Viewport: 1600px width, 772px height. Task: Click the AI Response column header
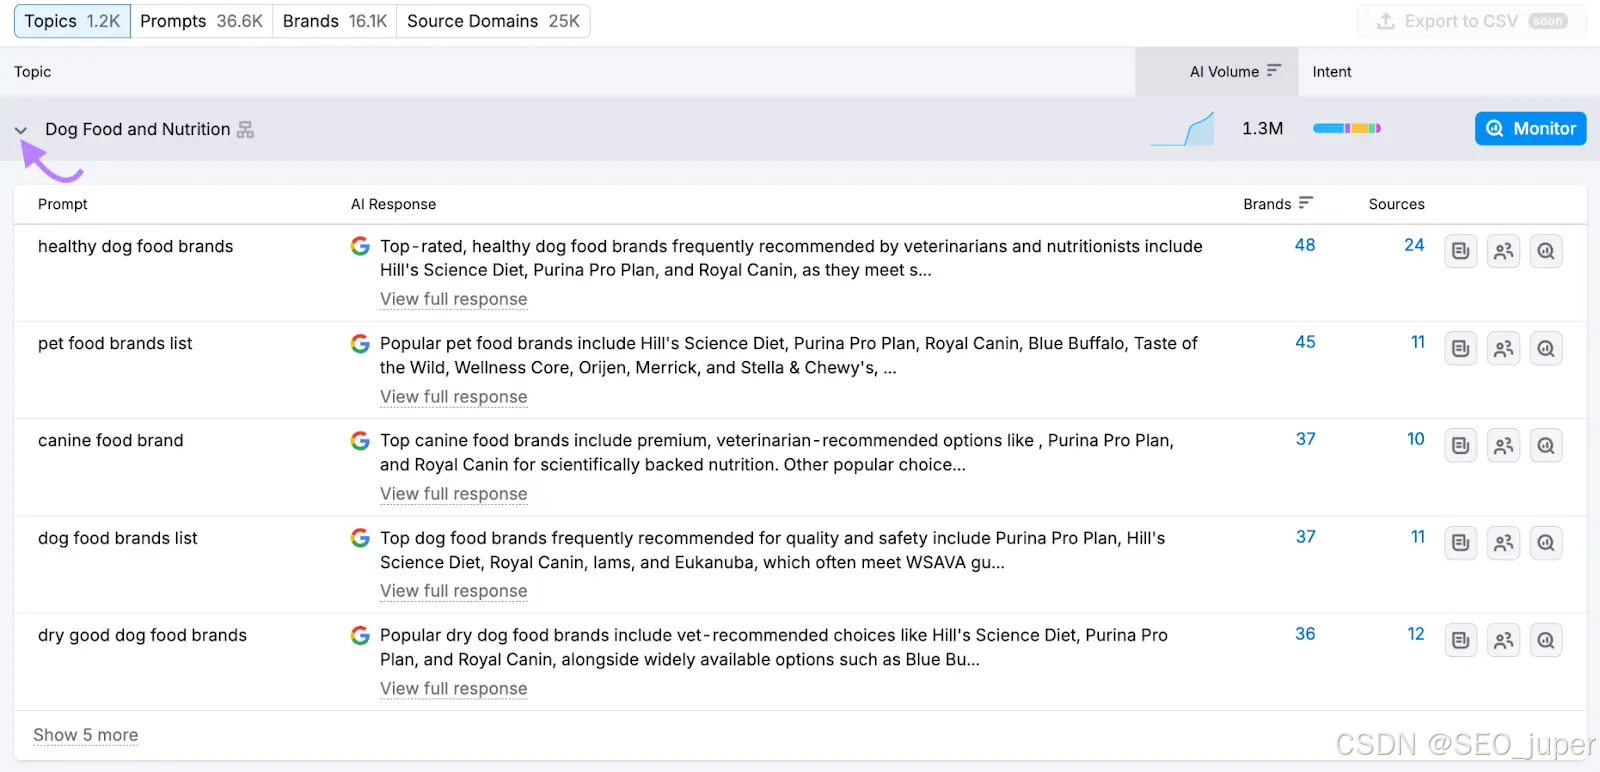[x=393, y=204]
